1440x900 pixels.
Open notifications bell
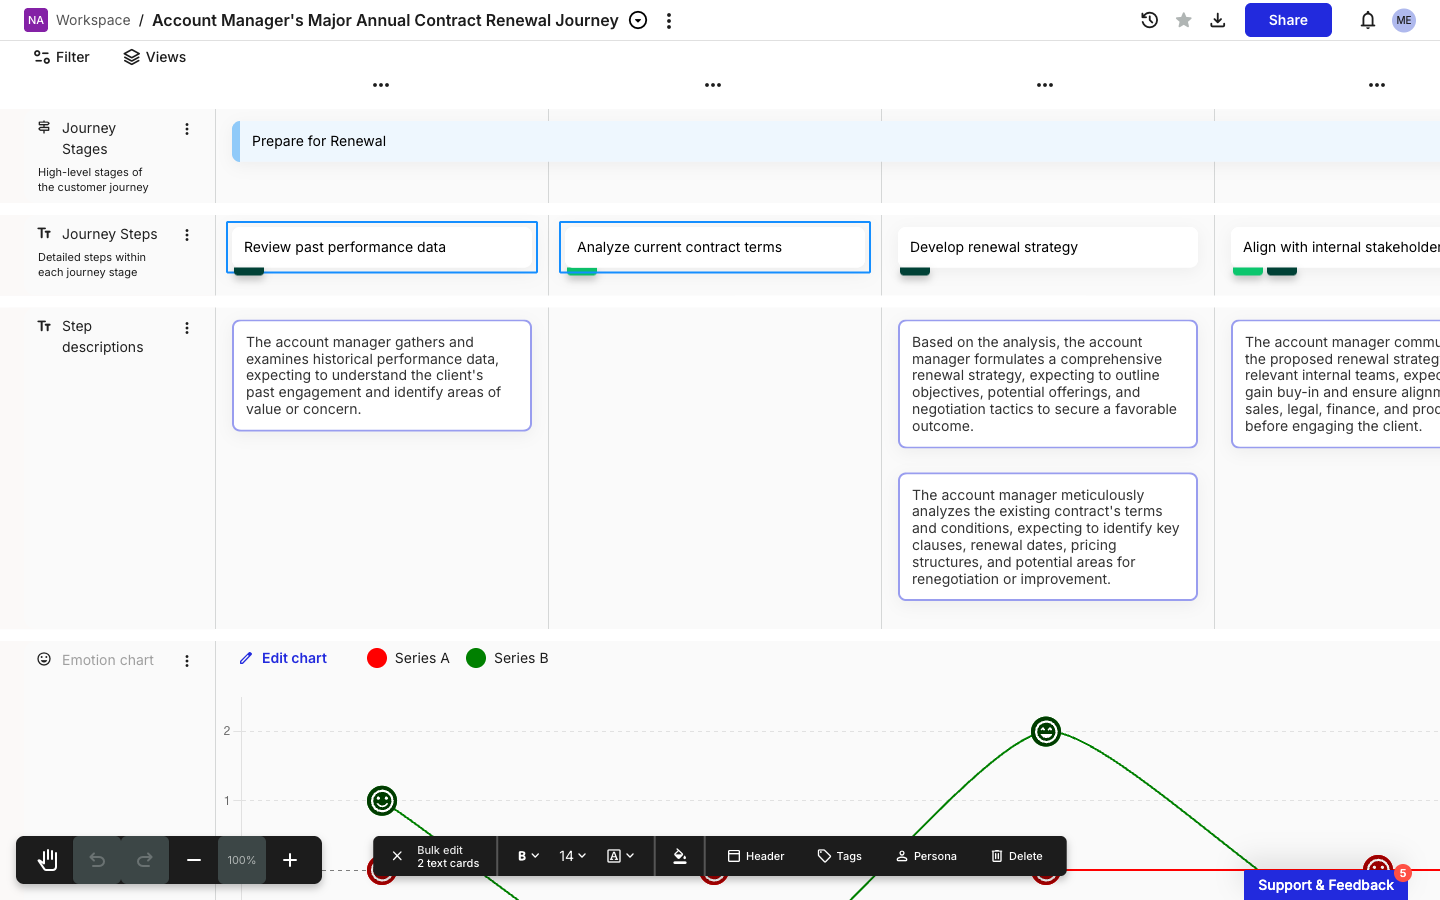pos(1368,20)
